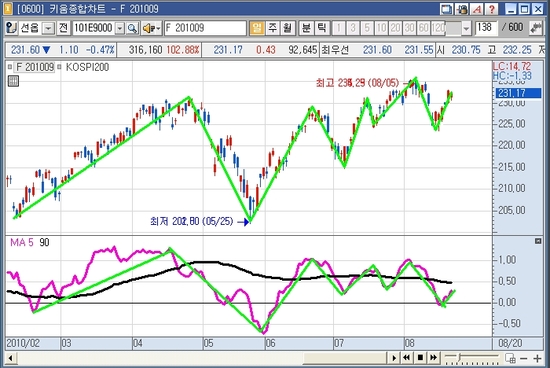Select the 일 daily period button
The image size is (550, 368).
coord(257,28)
